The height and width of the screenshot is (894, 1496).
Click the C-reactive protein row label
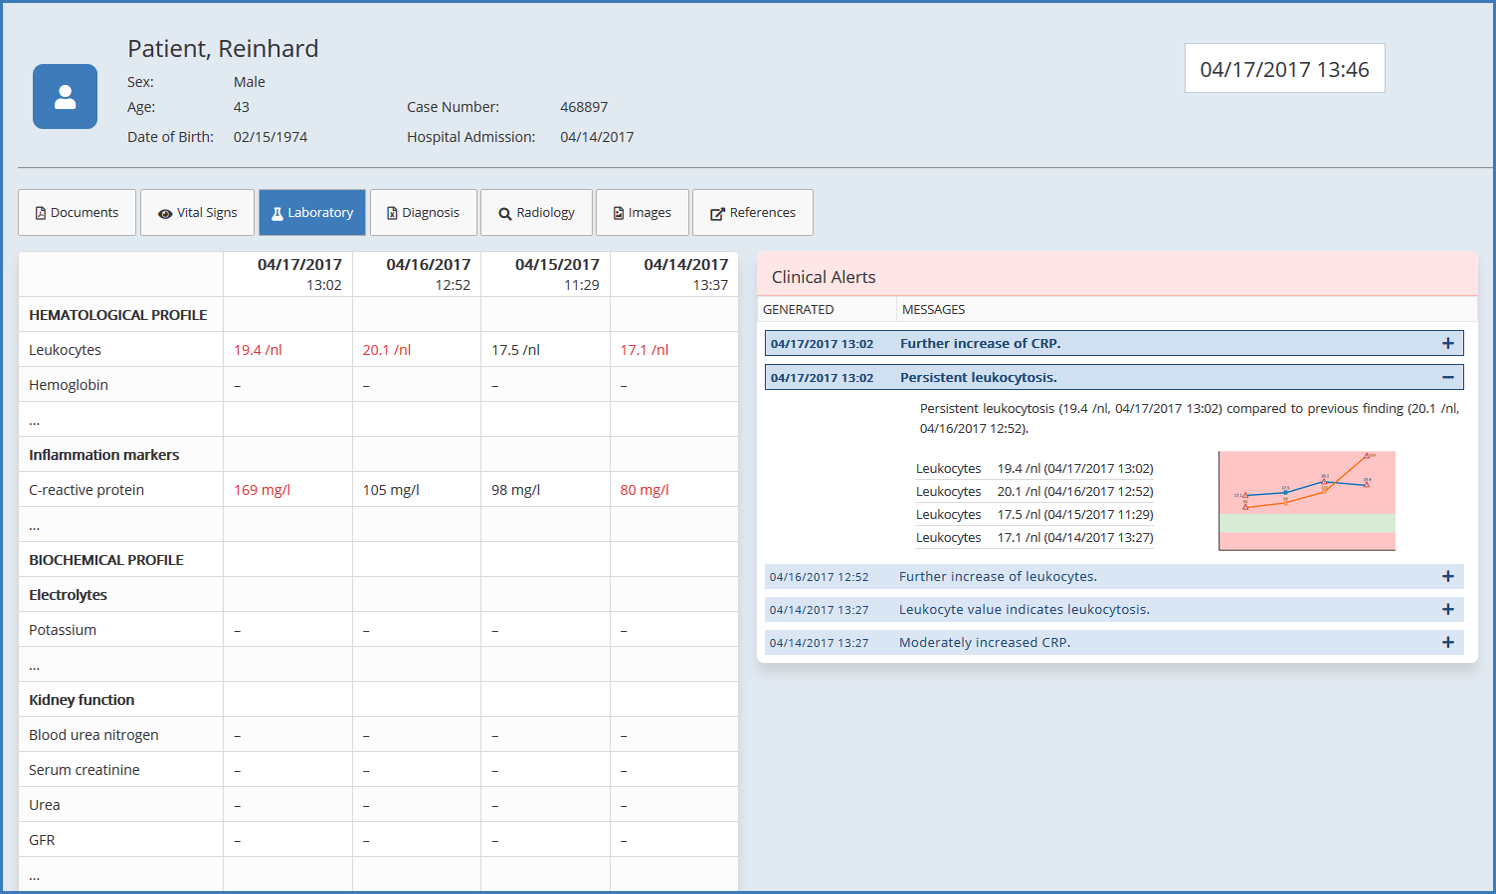point(86,490)
